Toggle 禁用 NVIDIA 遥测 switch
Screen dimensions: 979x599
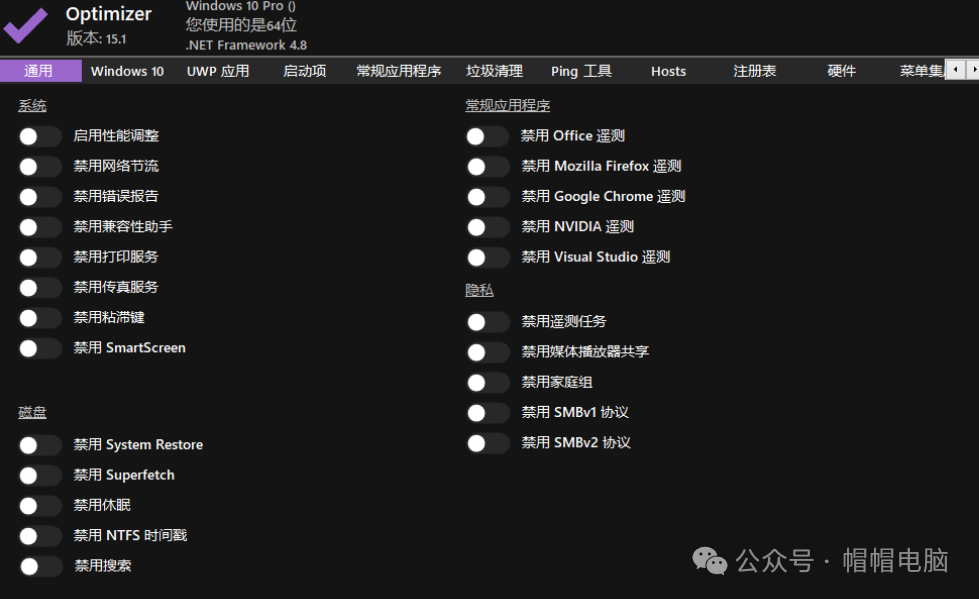pos(488,227)
